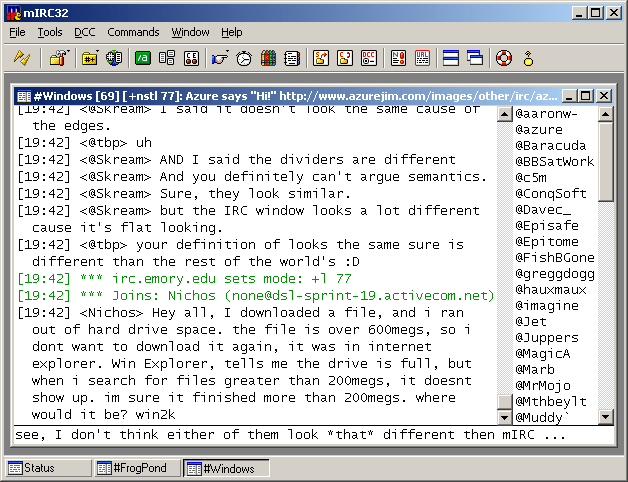Open the Colors toolbar icon
The height and width of the screenshot is (482, 628).
(268, 58)
